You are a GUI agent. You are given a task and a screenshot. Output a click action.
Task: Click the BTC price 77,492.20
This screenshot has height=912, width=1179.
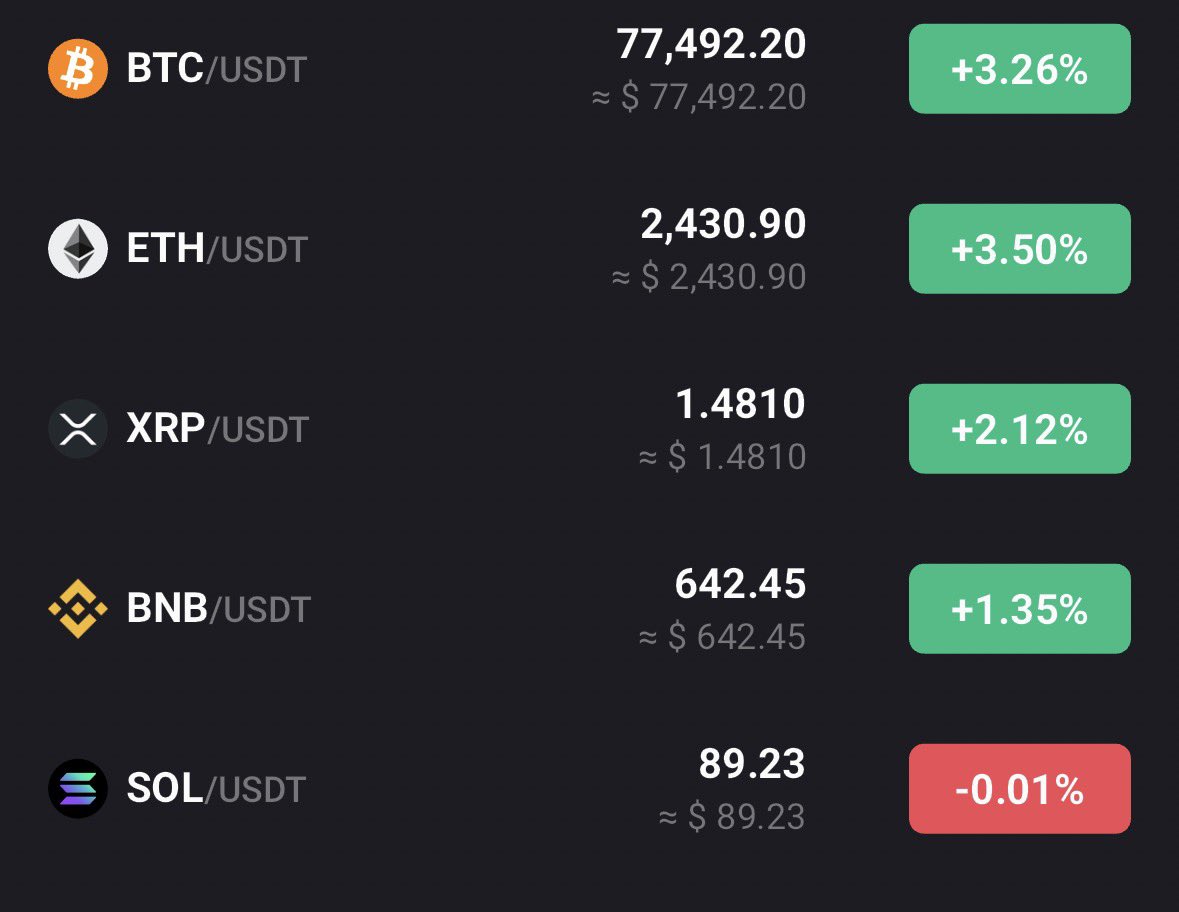click(x=711, y=44)
